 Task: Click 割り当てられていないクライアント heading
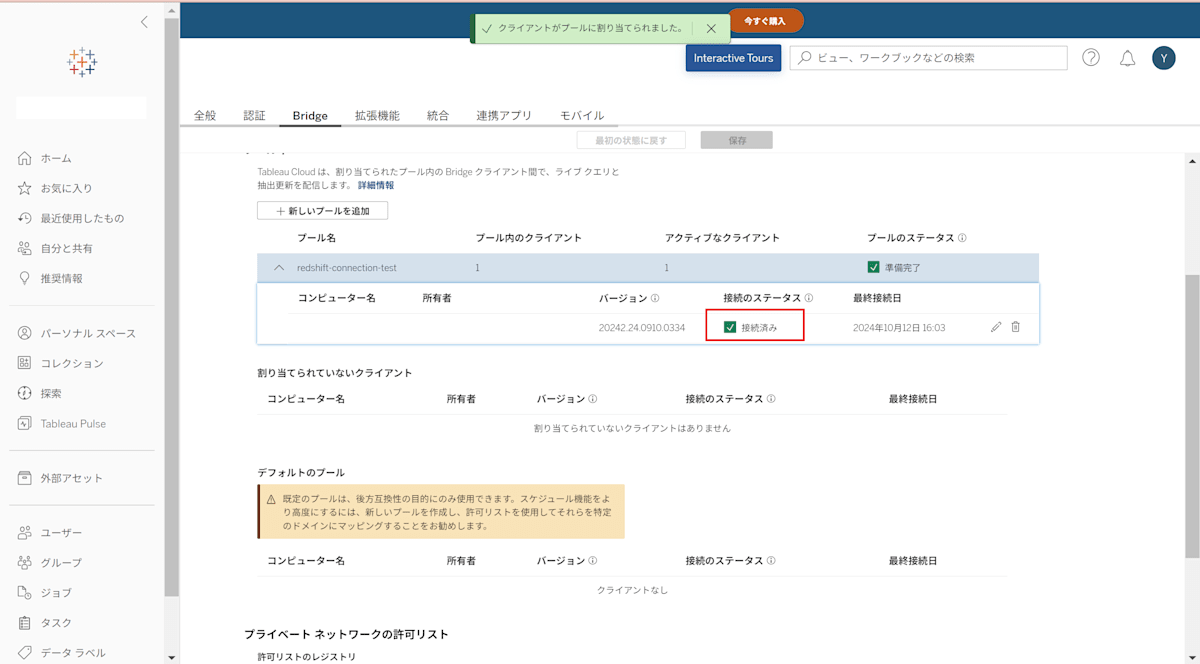[335, 373]
